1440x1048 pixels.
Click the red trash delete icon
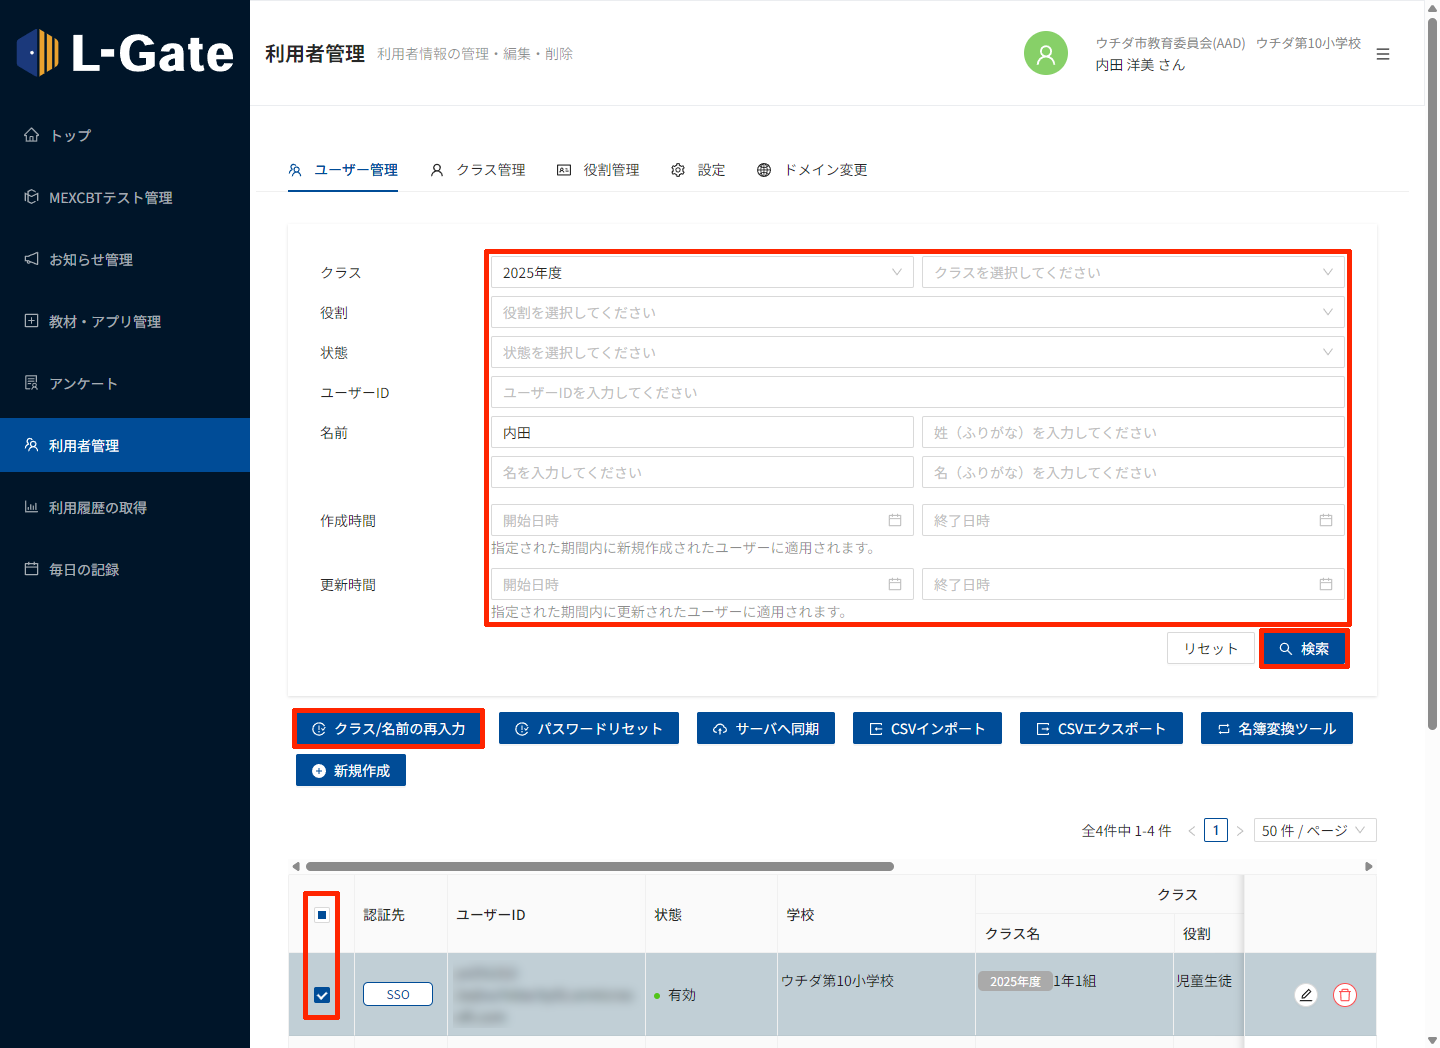click(1345, 995)
